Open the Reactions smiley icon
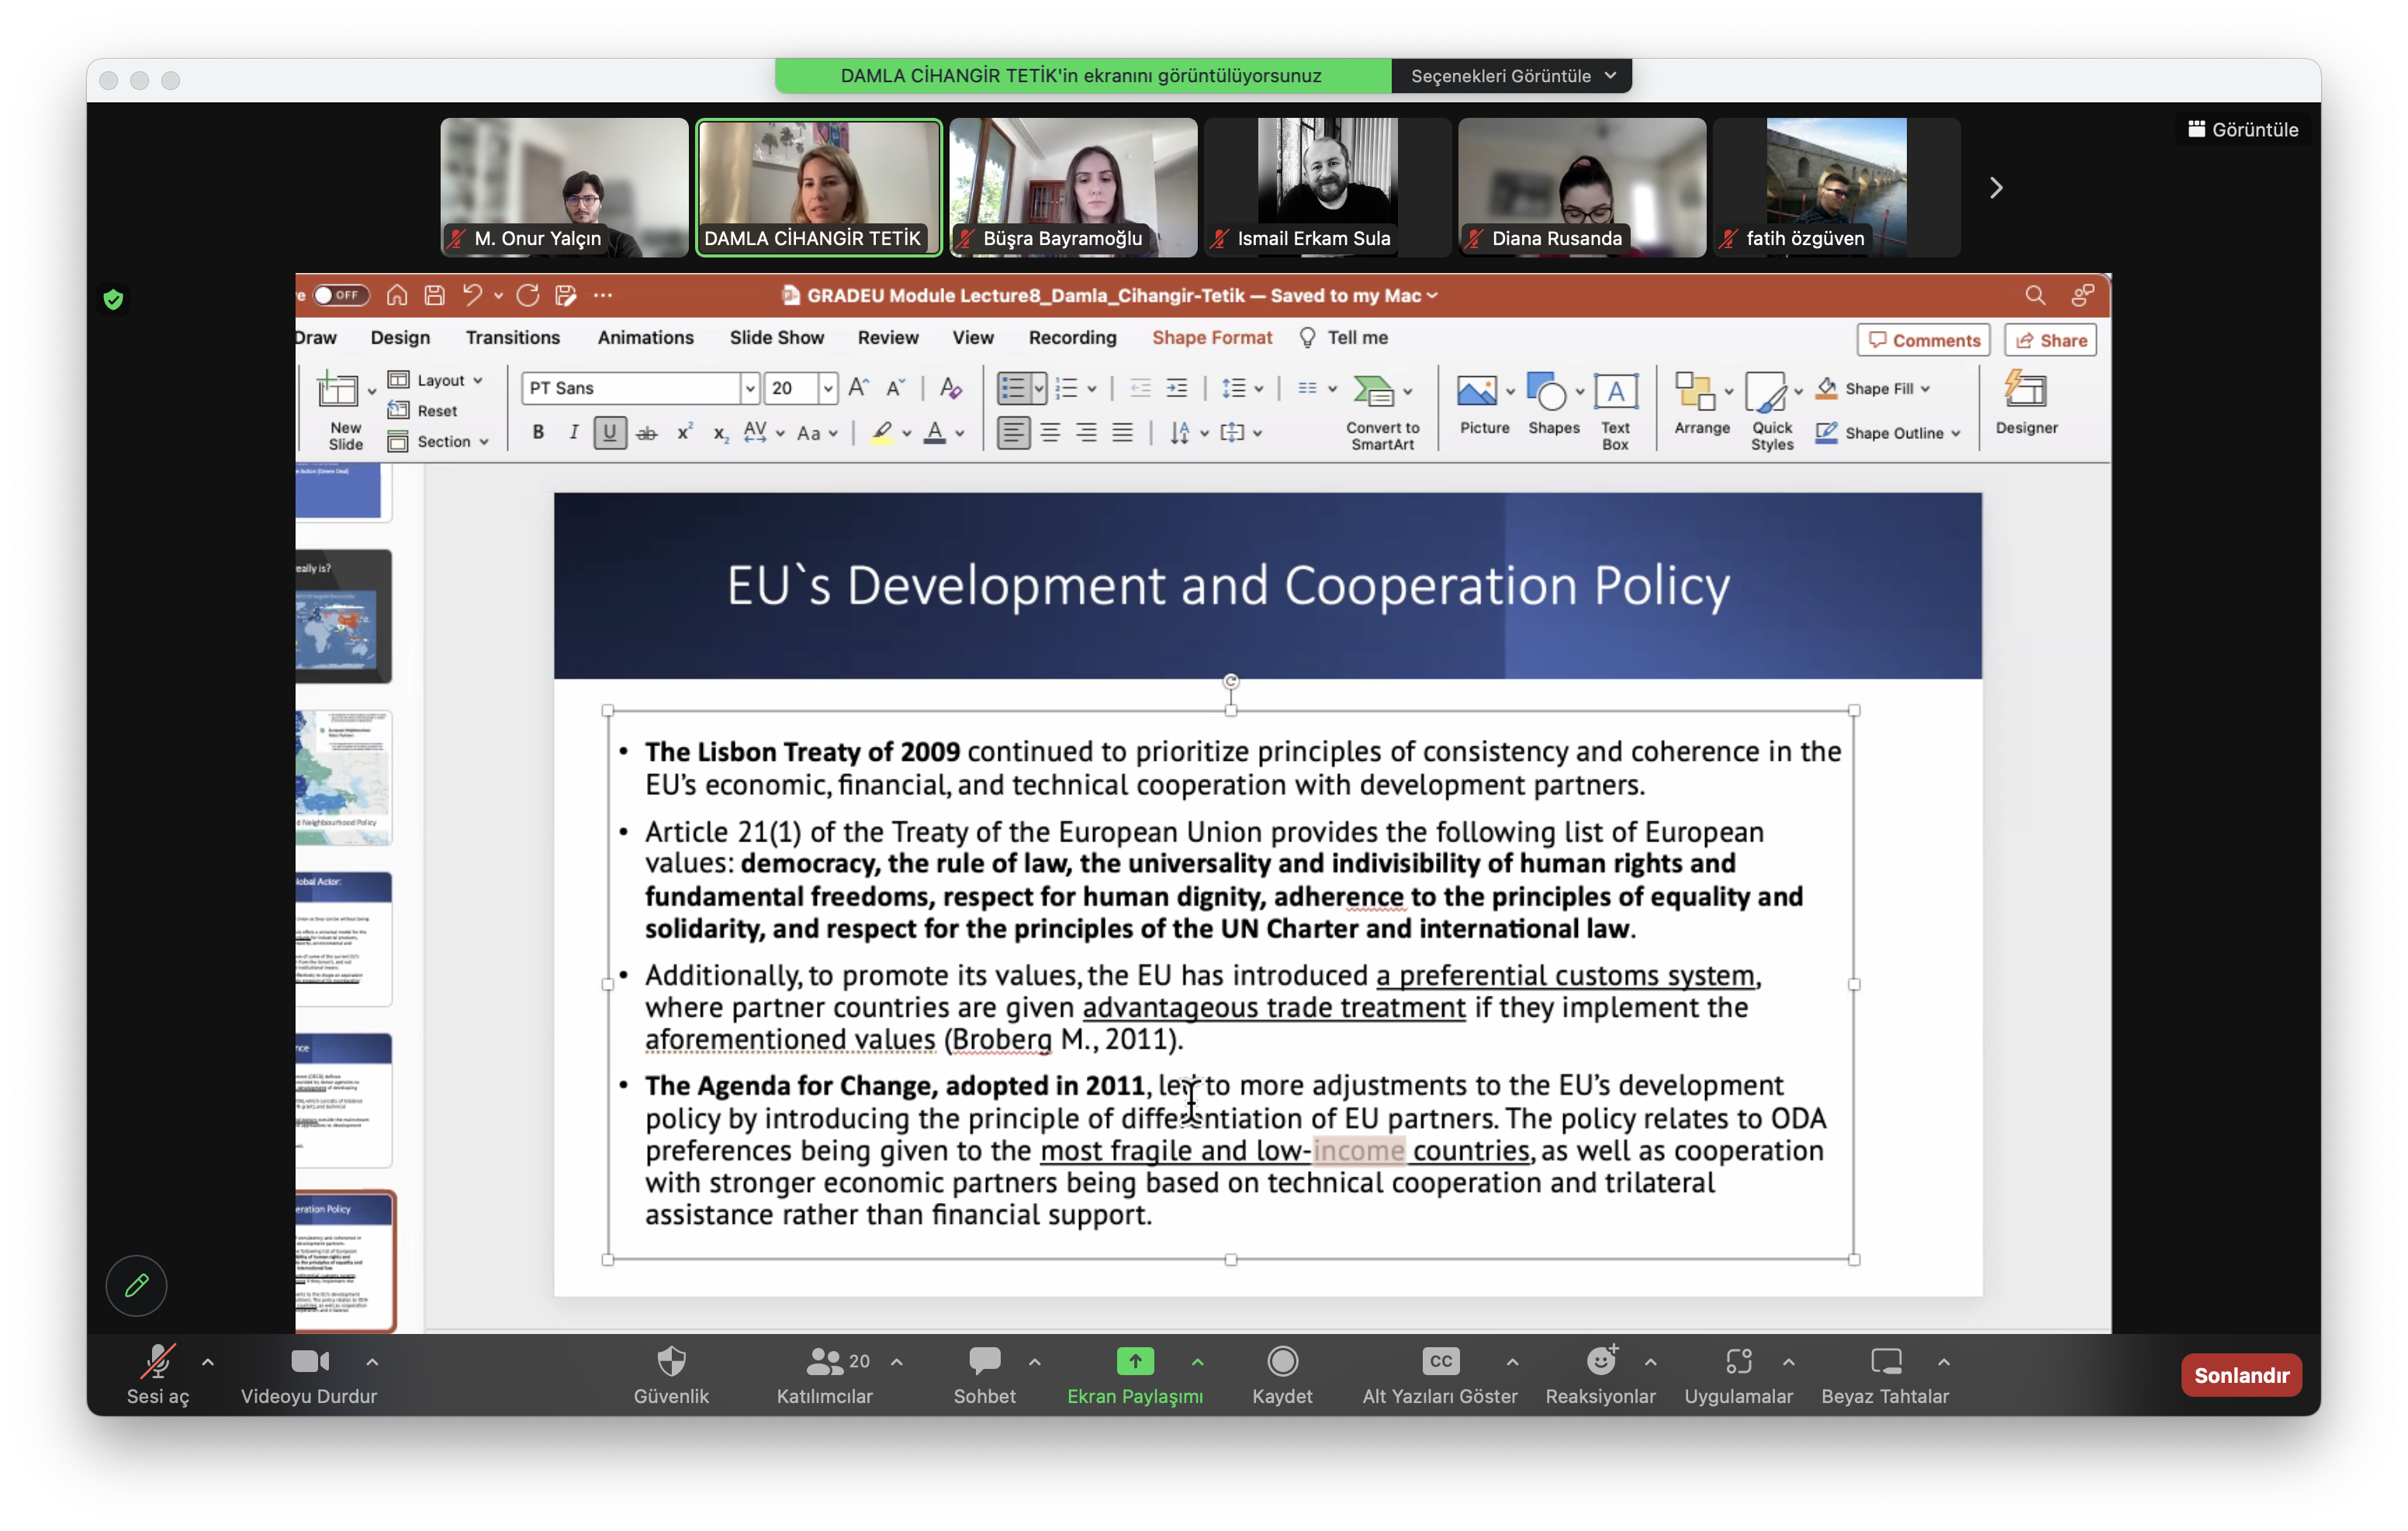 pyautogui.click(x=1600, y=1361)
